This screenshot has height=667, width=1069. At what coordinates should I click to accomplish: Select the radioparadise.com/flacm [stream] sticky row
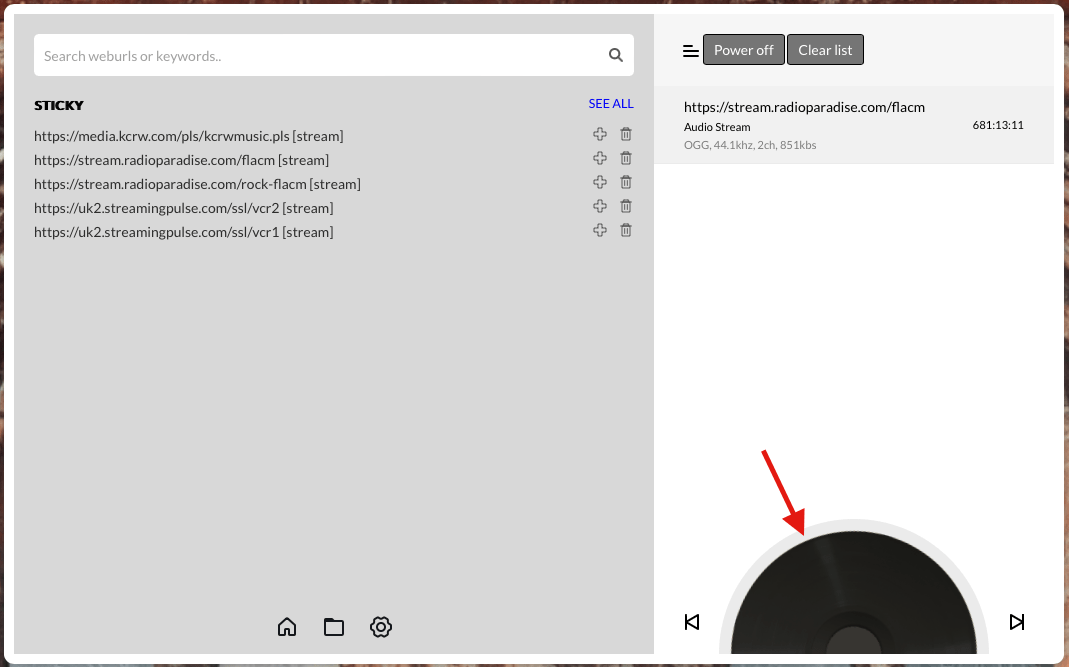coord(181,160)
